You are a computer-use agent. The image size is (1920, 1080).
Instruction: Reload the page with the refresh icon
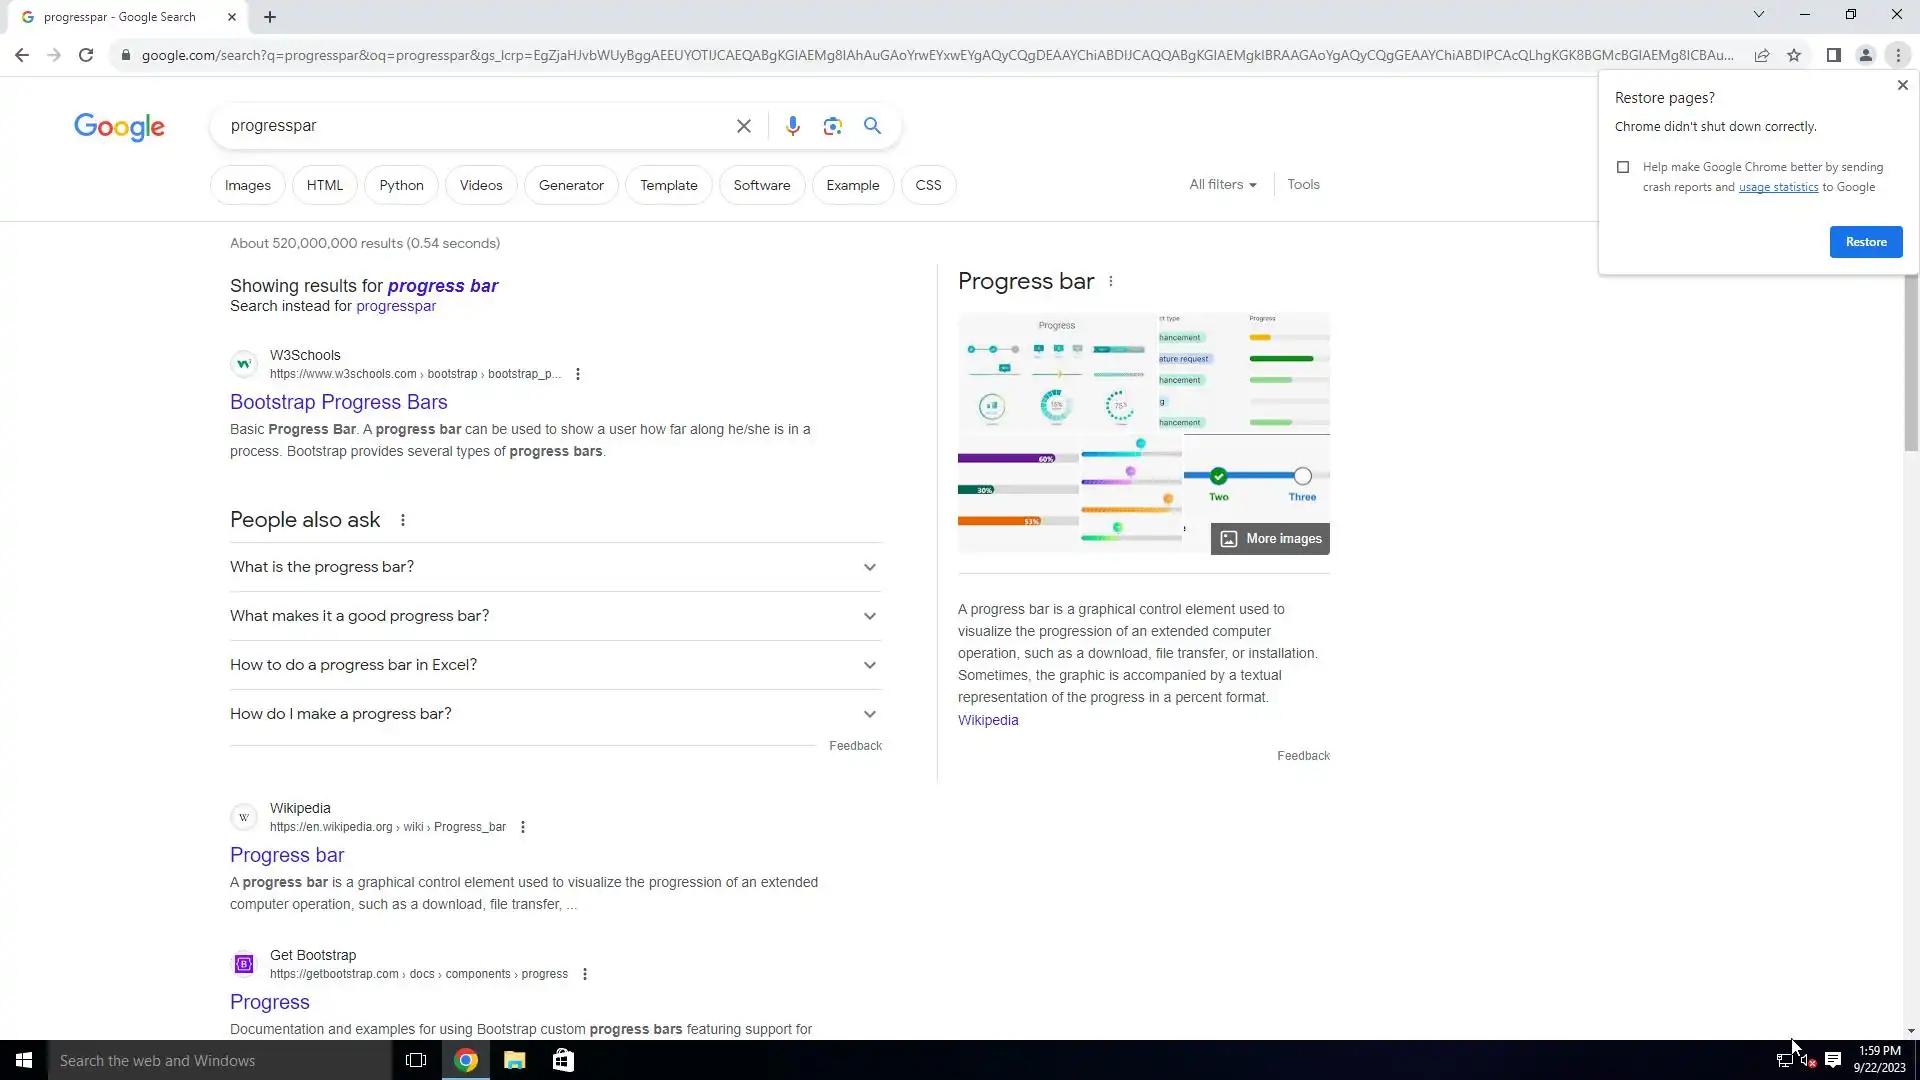[86, 55]
